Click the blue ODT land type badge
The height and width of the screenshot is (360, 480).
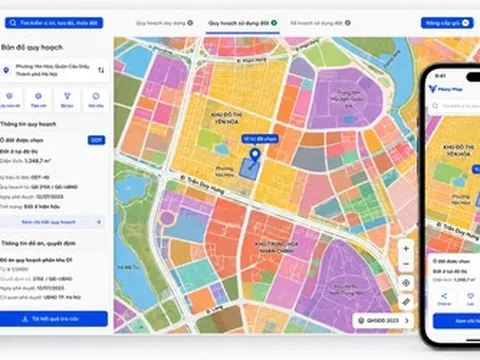click(x=96, y=140)
